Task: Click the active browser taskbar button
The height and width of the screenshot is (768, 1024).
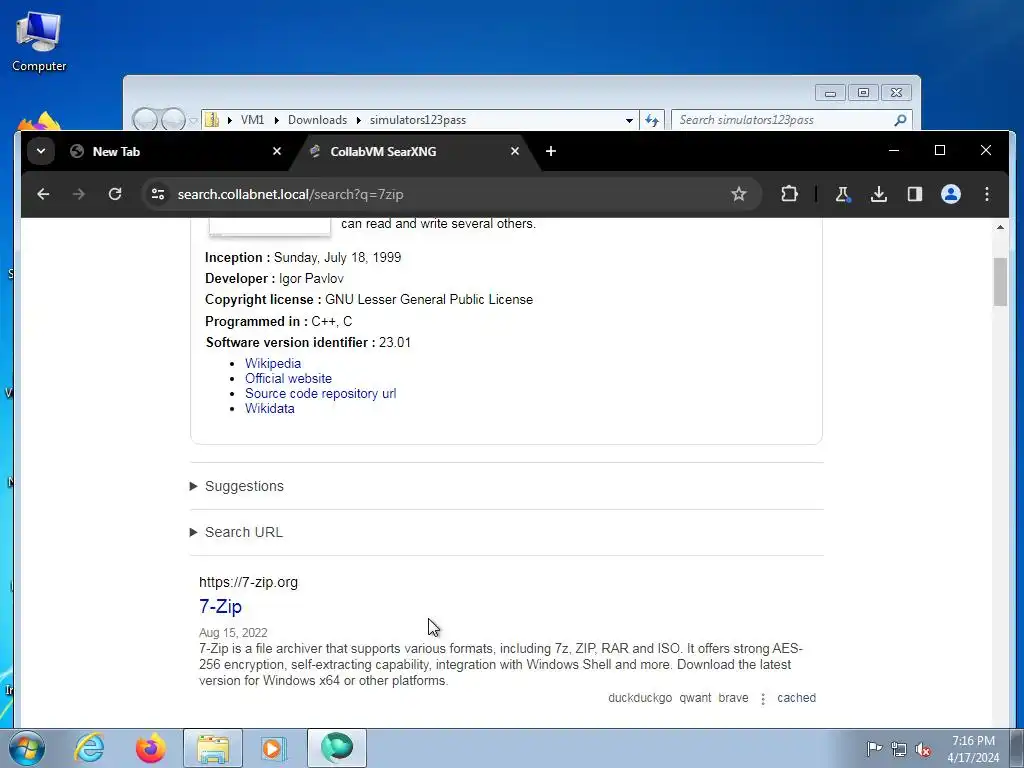Action: [337, 748]
